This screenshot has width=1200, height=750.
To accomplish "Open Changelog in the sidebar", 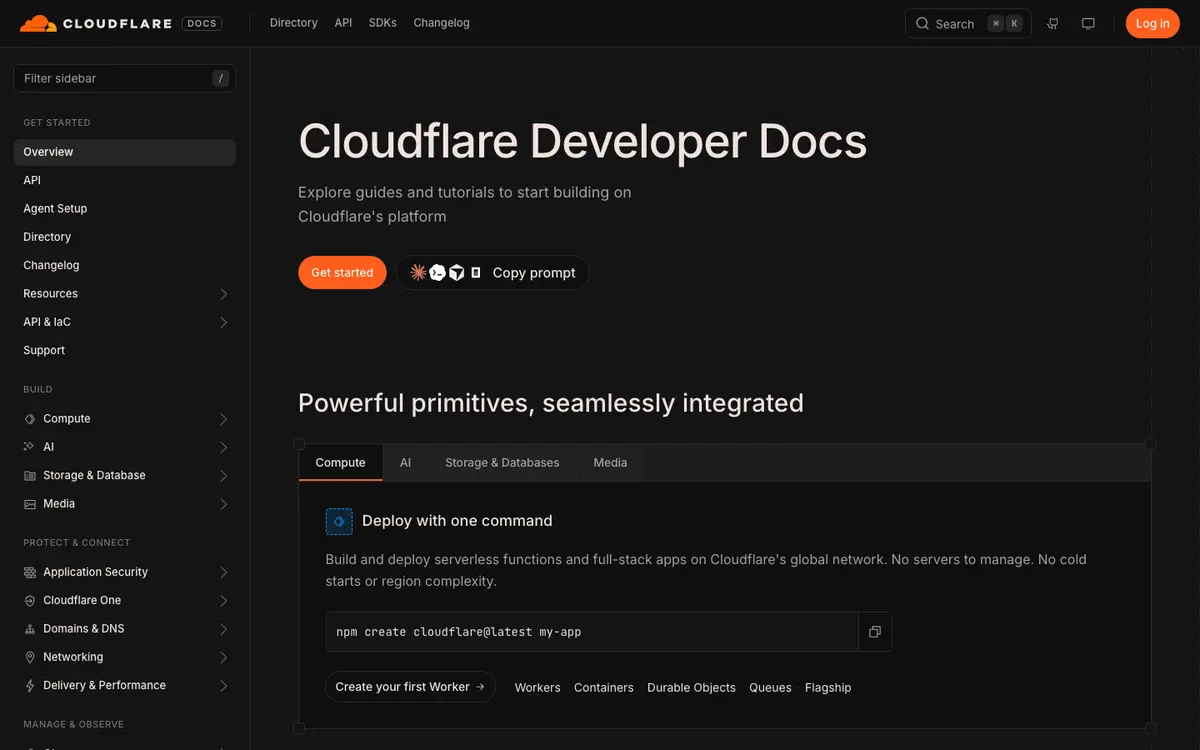I will tap(125, 266).
